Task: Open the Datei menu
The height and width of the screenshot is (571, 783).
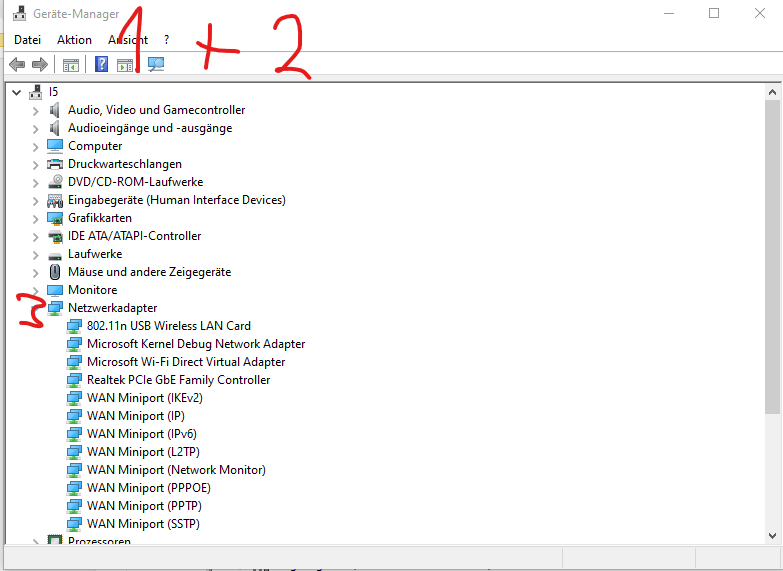Action: [27, 40]
